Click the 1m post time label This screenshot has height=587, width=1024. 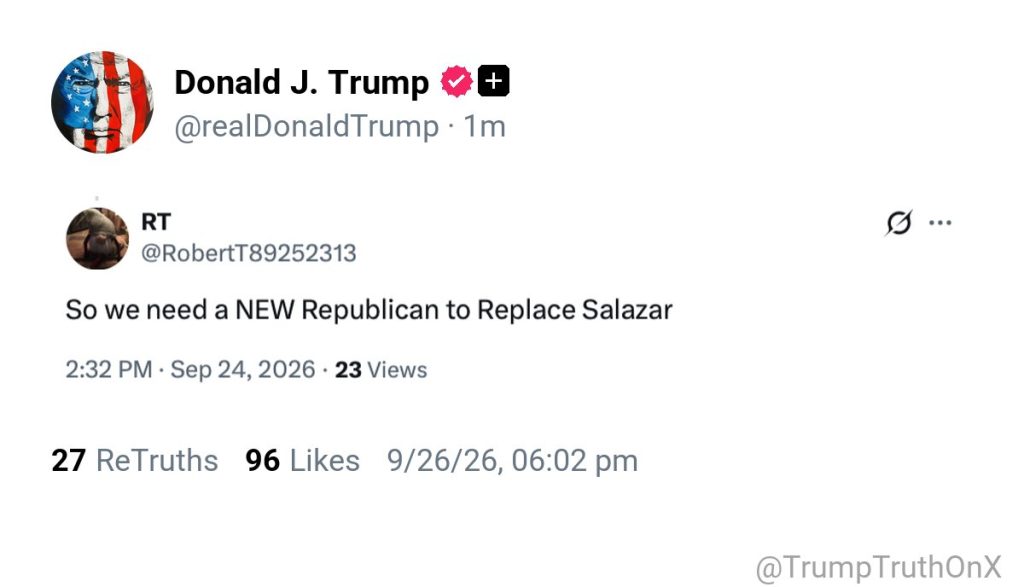point(484,126)
